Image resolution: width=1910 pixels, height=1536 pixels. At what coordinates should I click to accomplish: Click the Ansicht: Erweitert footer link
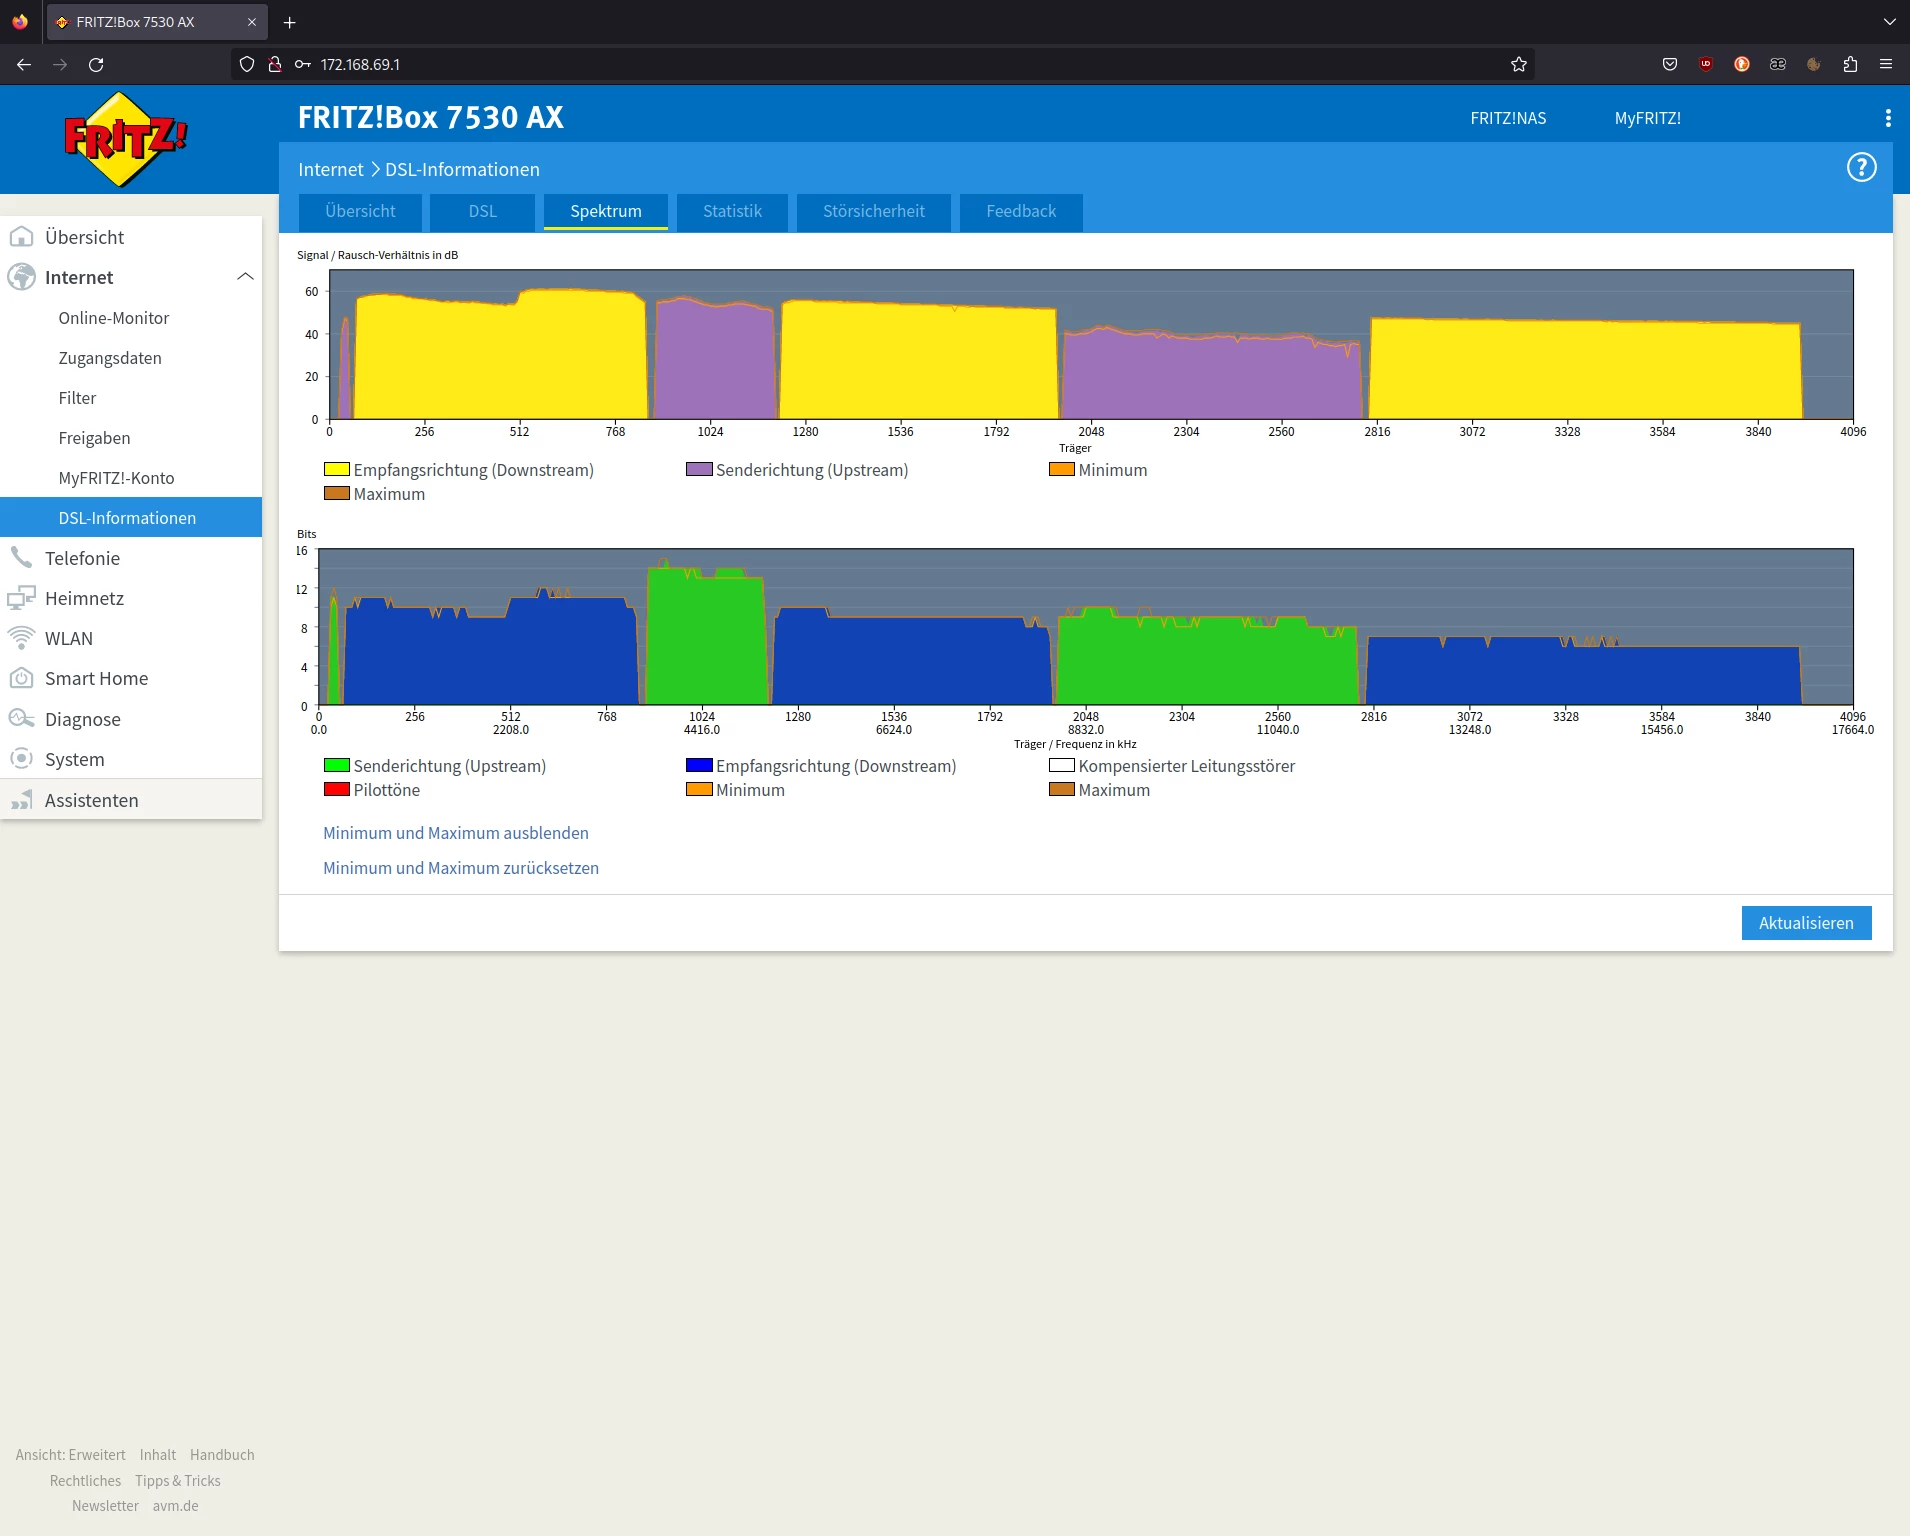point(71,1455)
